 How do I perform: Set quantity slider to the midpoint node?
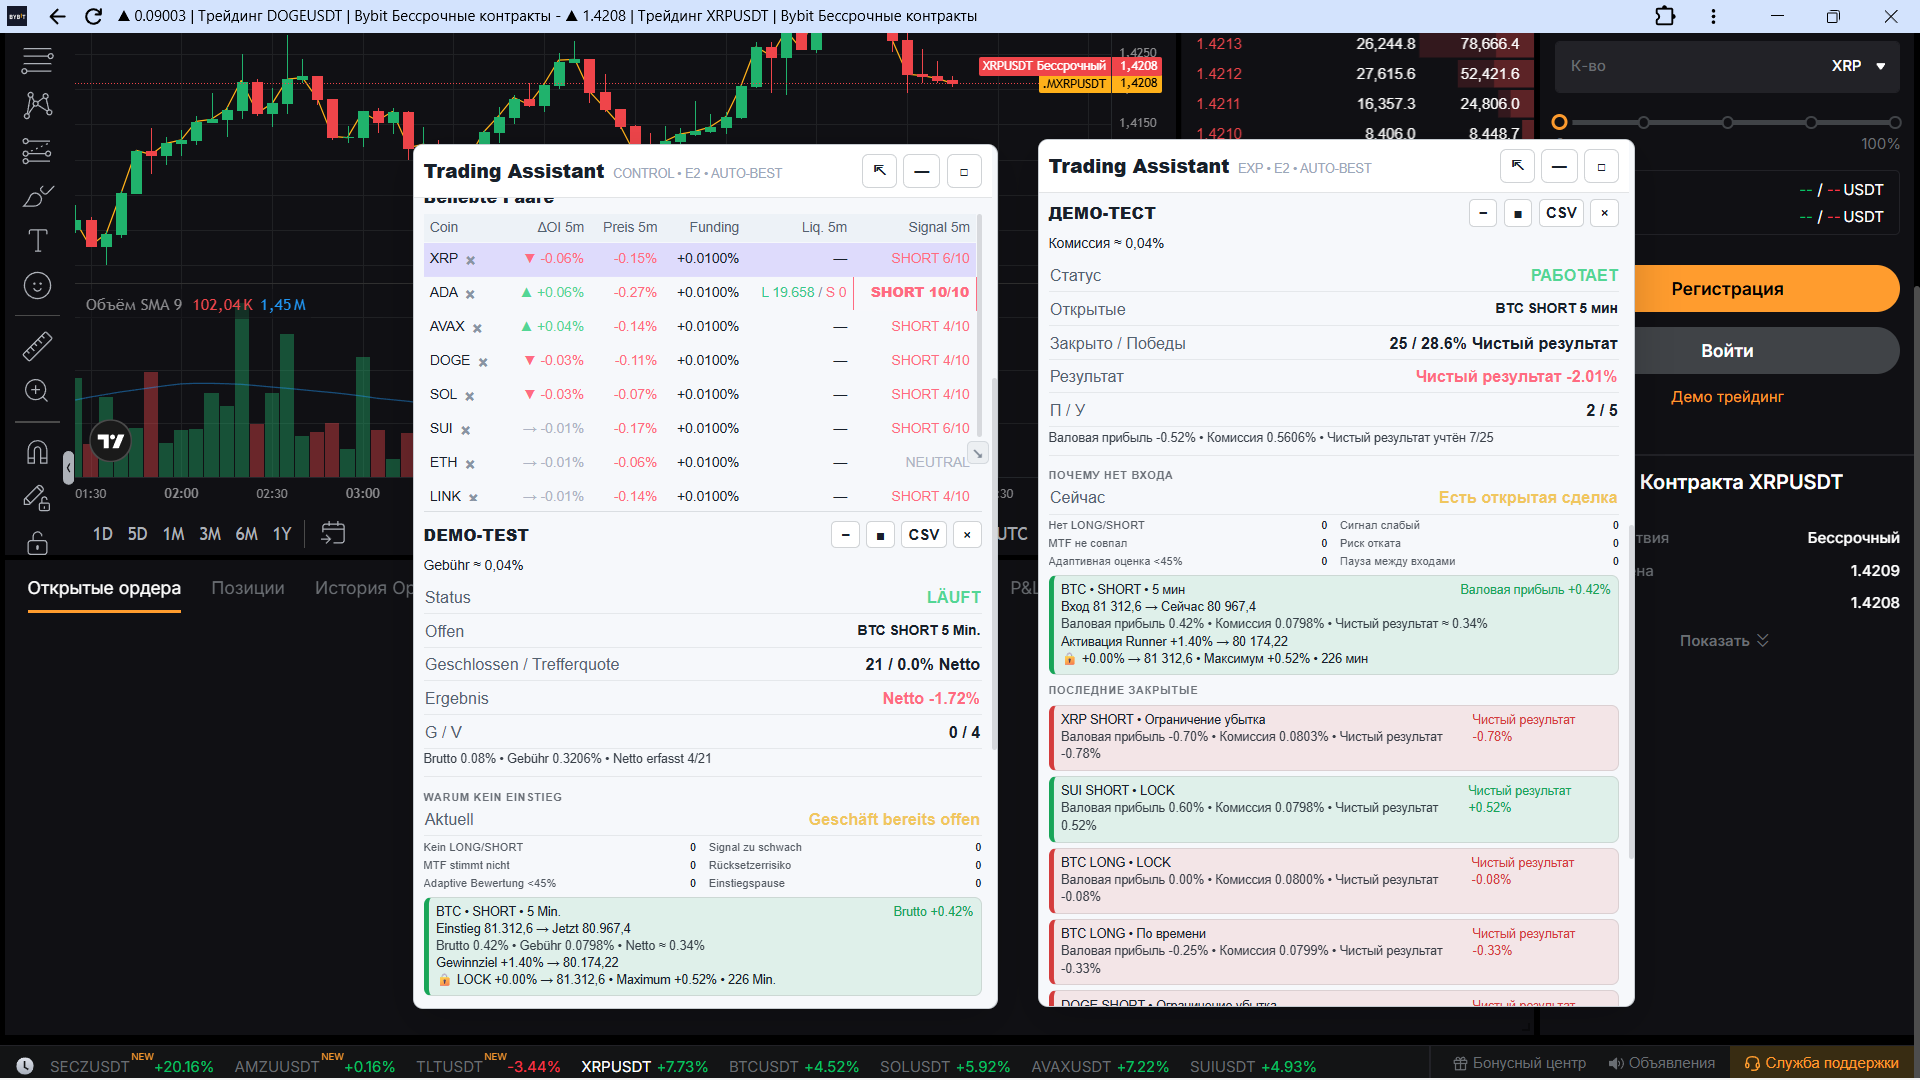coord(1727,122)
